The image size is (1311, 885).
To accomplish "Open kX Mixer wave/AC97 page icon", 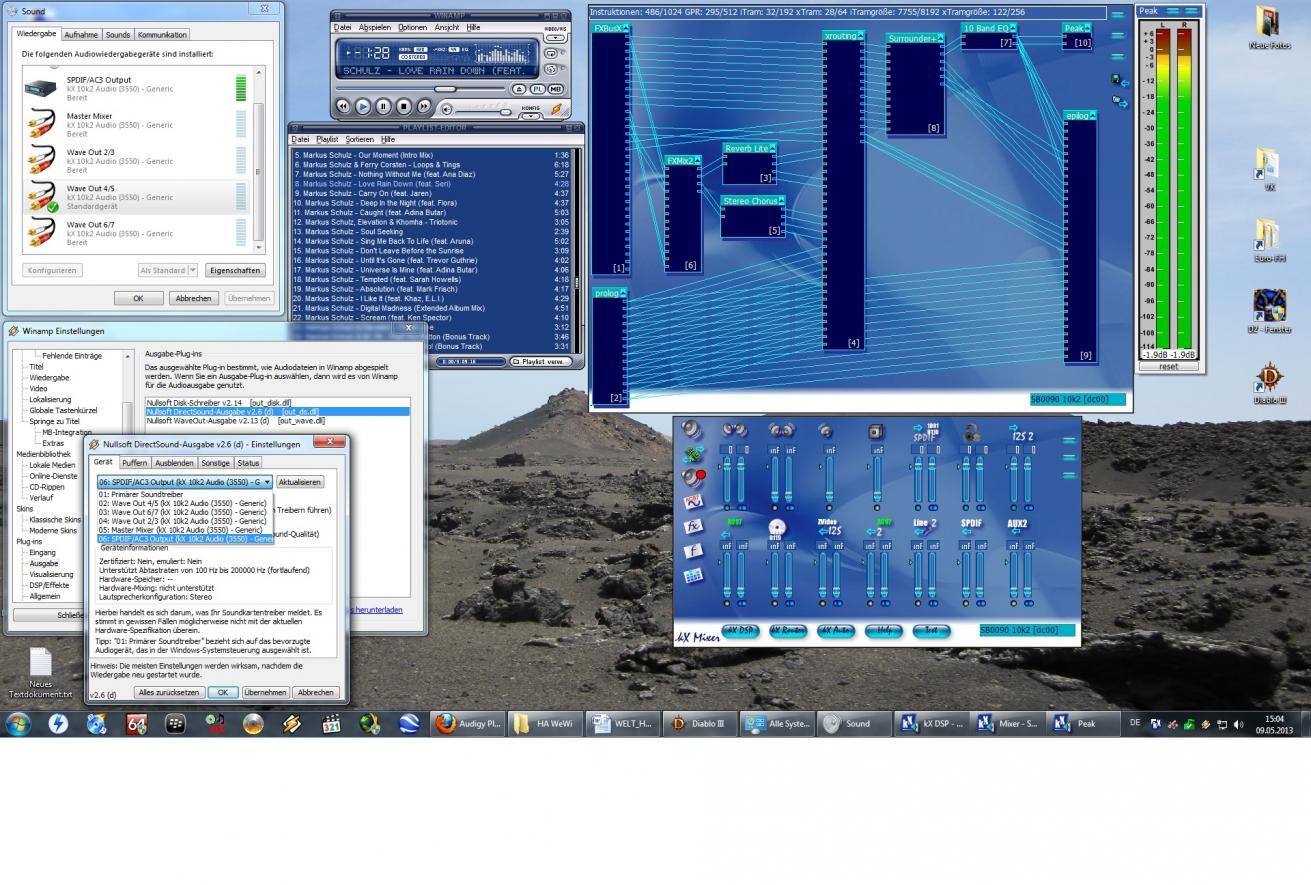I will coord(693,502).
